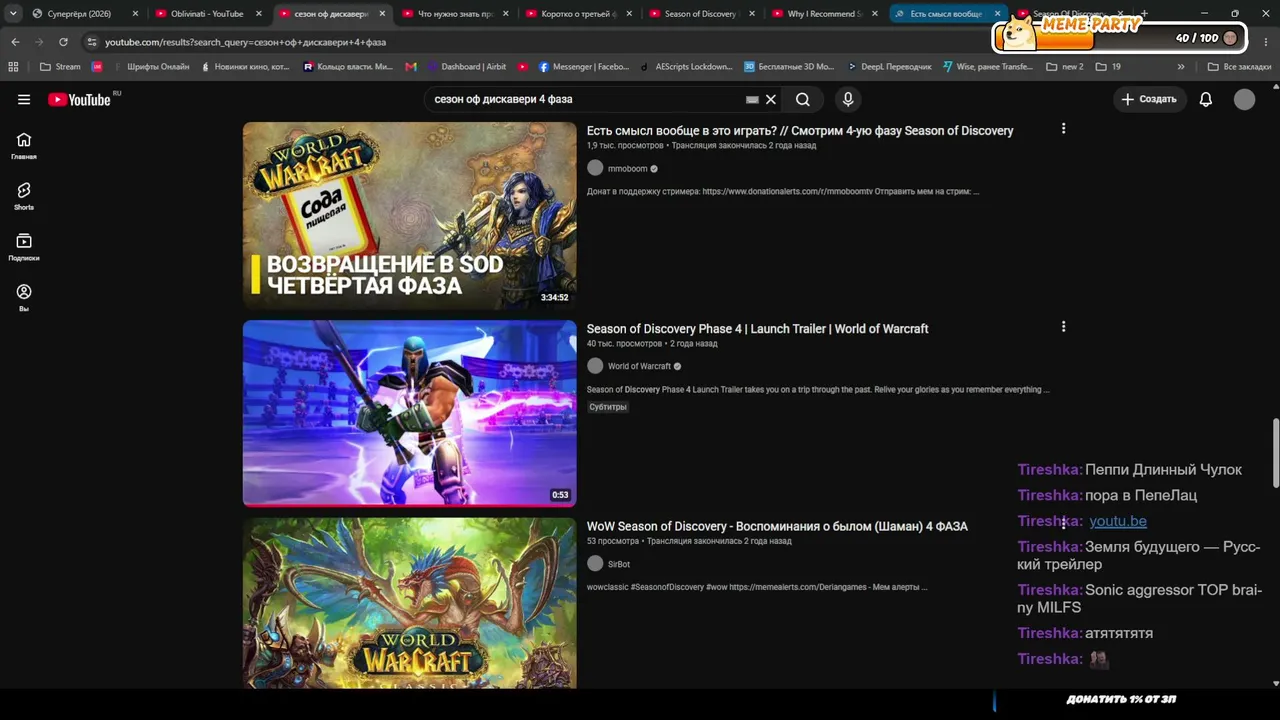Screen dimensions: 1280x720
Task: Open the Вы profile section in sidebar
Action: pyautogui.click(x=24, y=297)
